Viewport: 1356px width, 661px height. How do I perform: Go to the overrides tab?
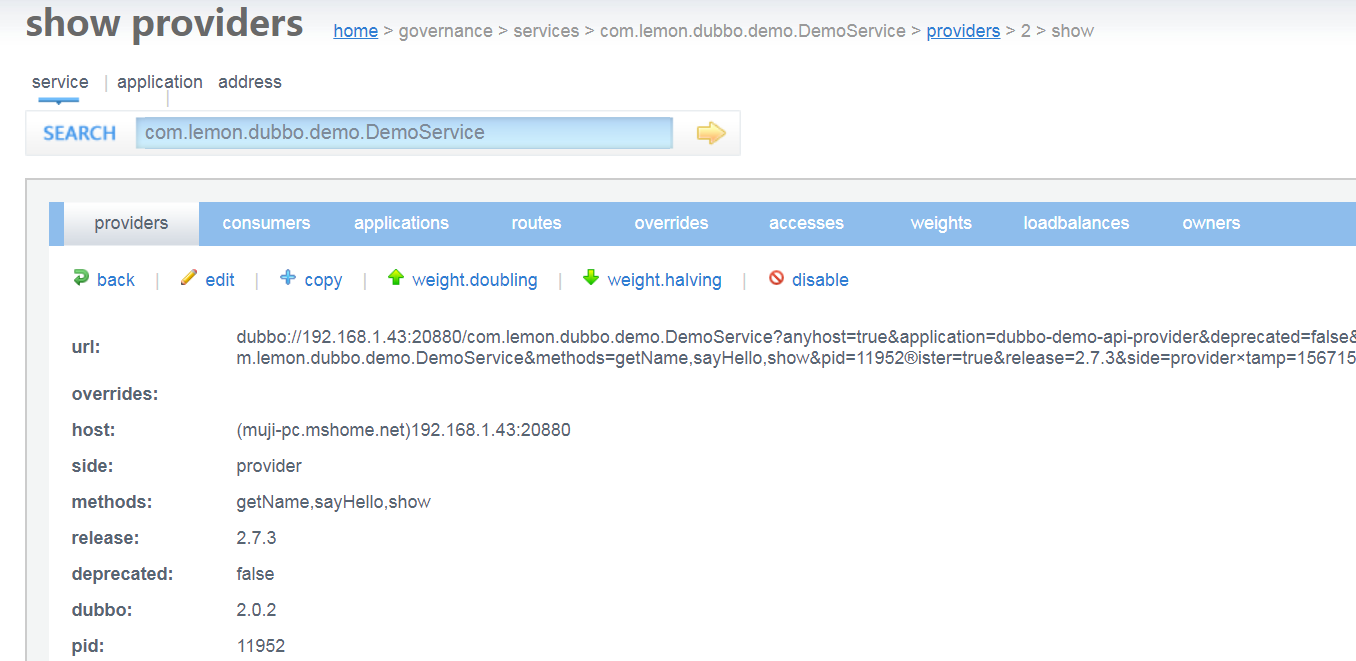click(671, 223)
